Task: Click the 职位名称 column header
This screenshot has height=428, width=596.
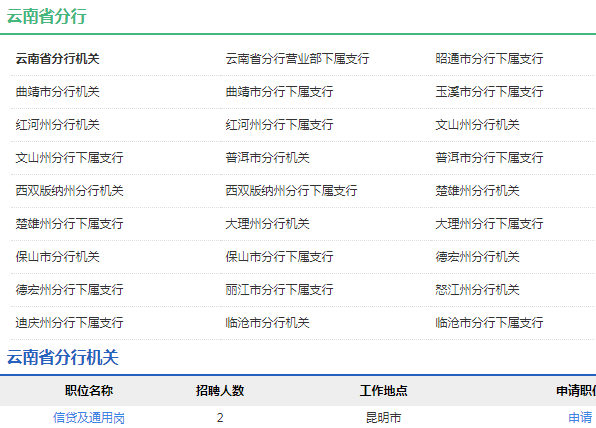Action: click(x=89, y=391)
